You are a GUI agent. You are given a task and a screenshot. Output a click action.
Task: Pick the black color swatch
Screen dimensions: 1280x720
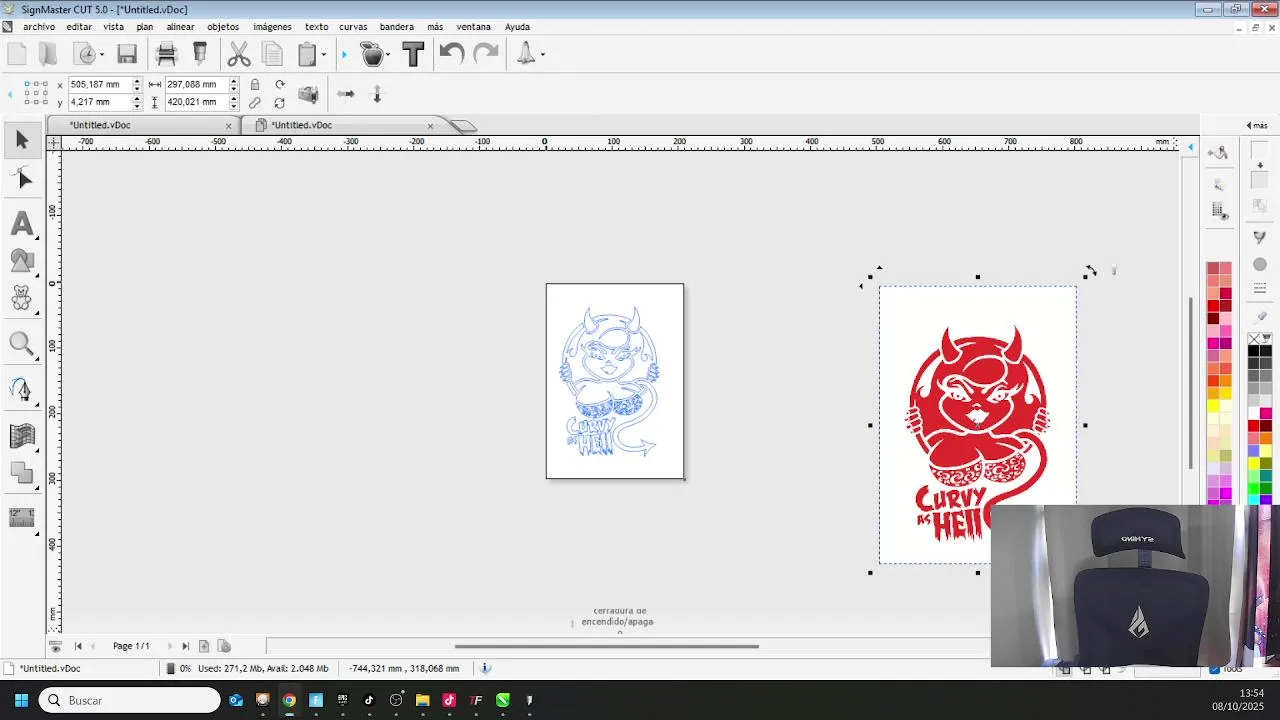coord(1253,351)
